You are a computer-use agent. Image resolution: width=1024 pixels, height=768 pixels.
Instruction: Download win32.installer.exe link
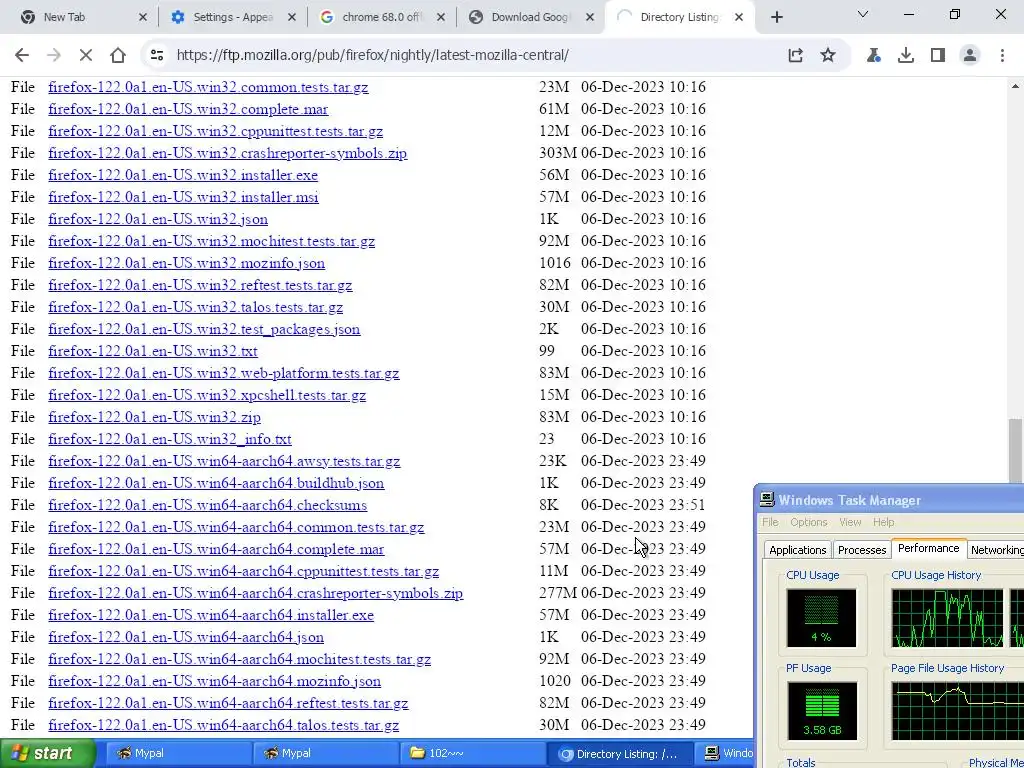(x=183, y=175)
